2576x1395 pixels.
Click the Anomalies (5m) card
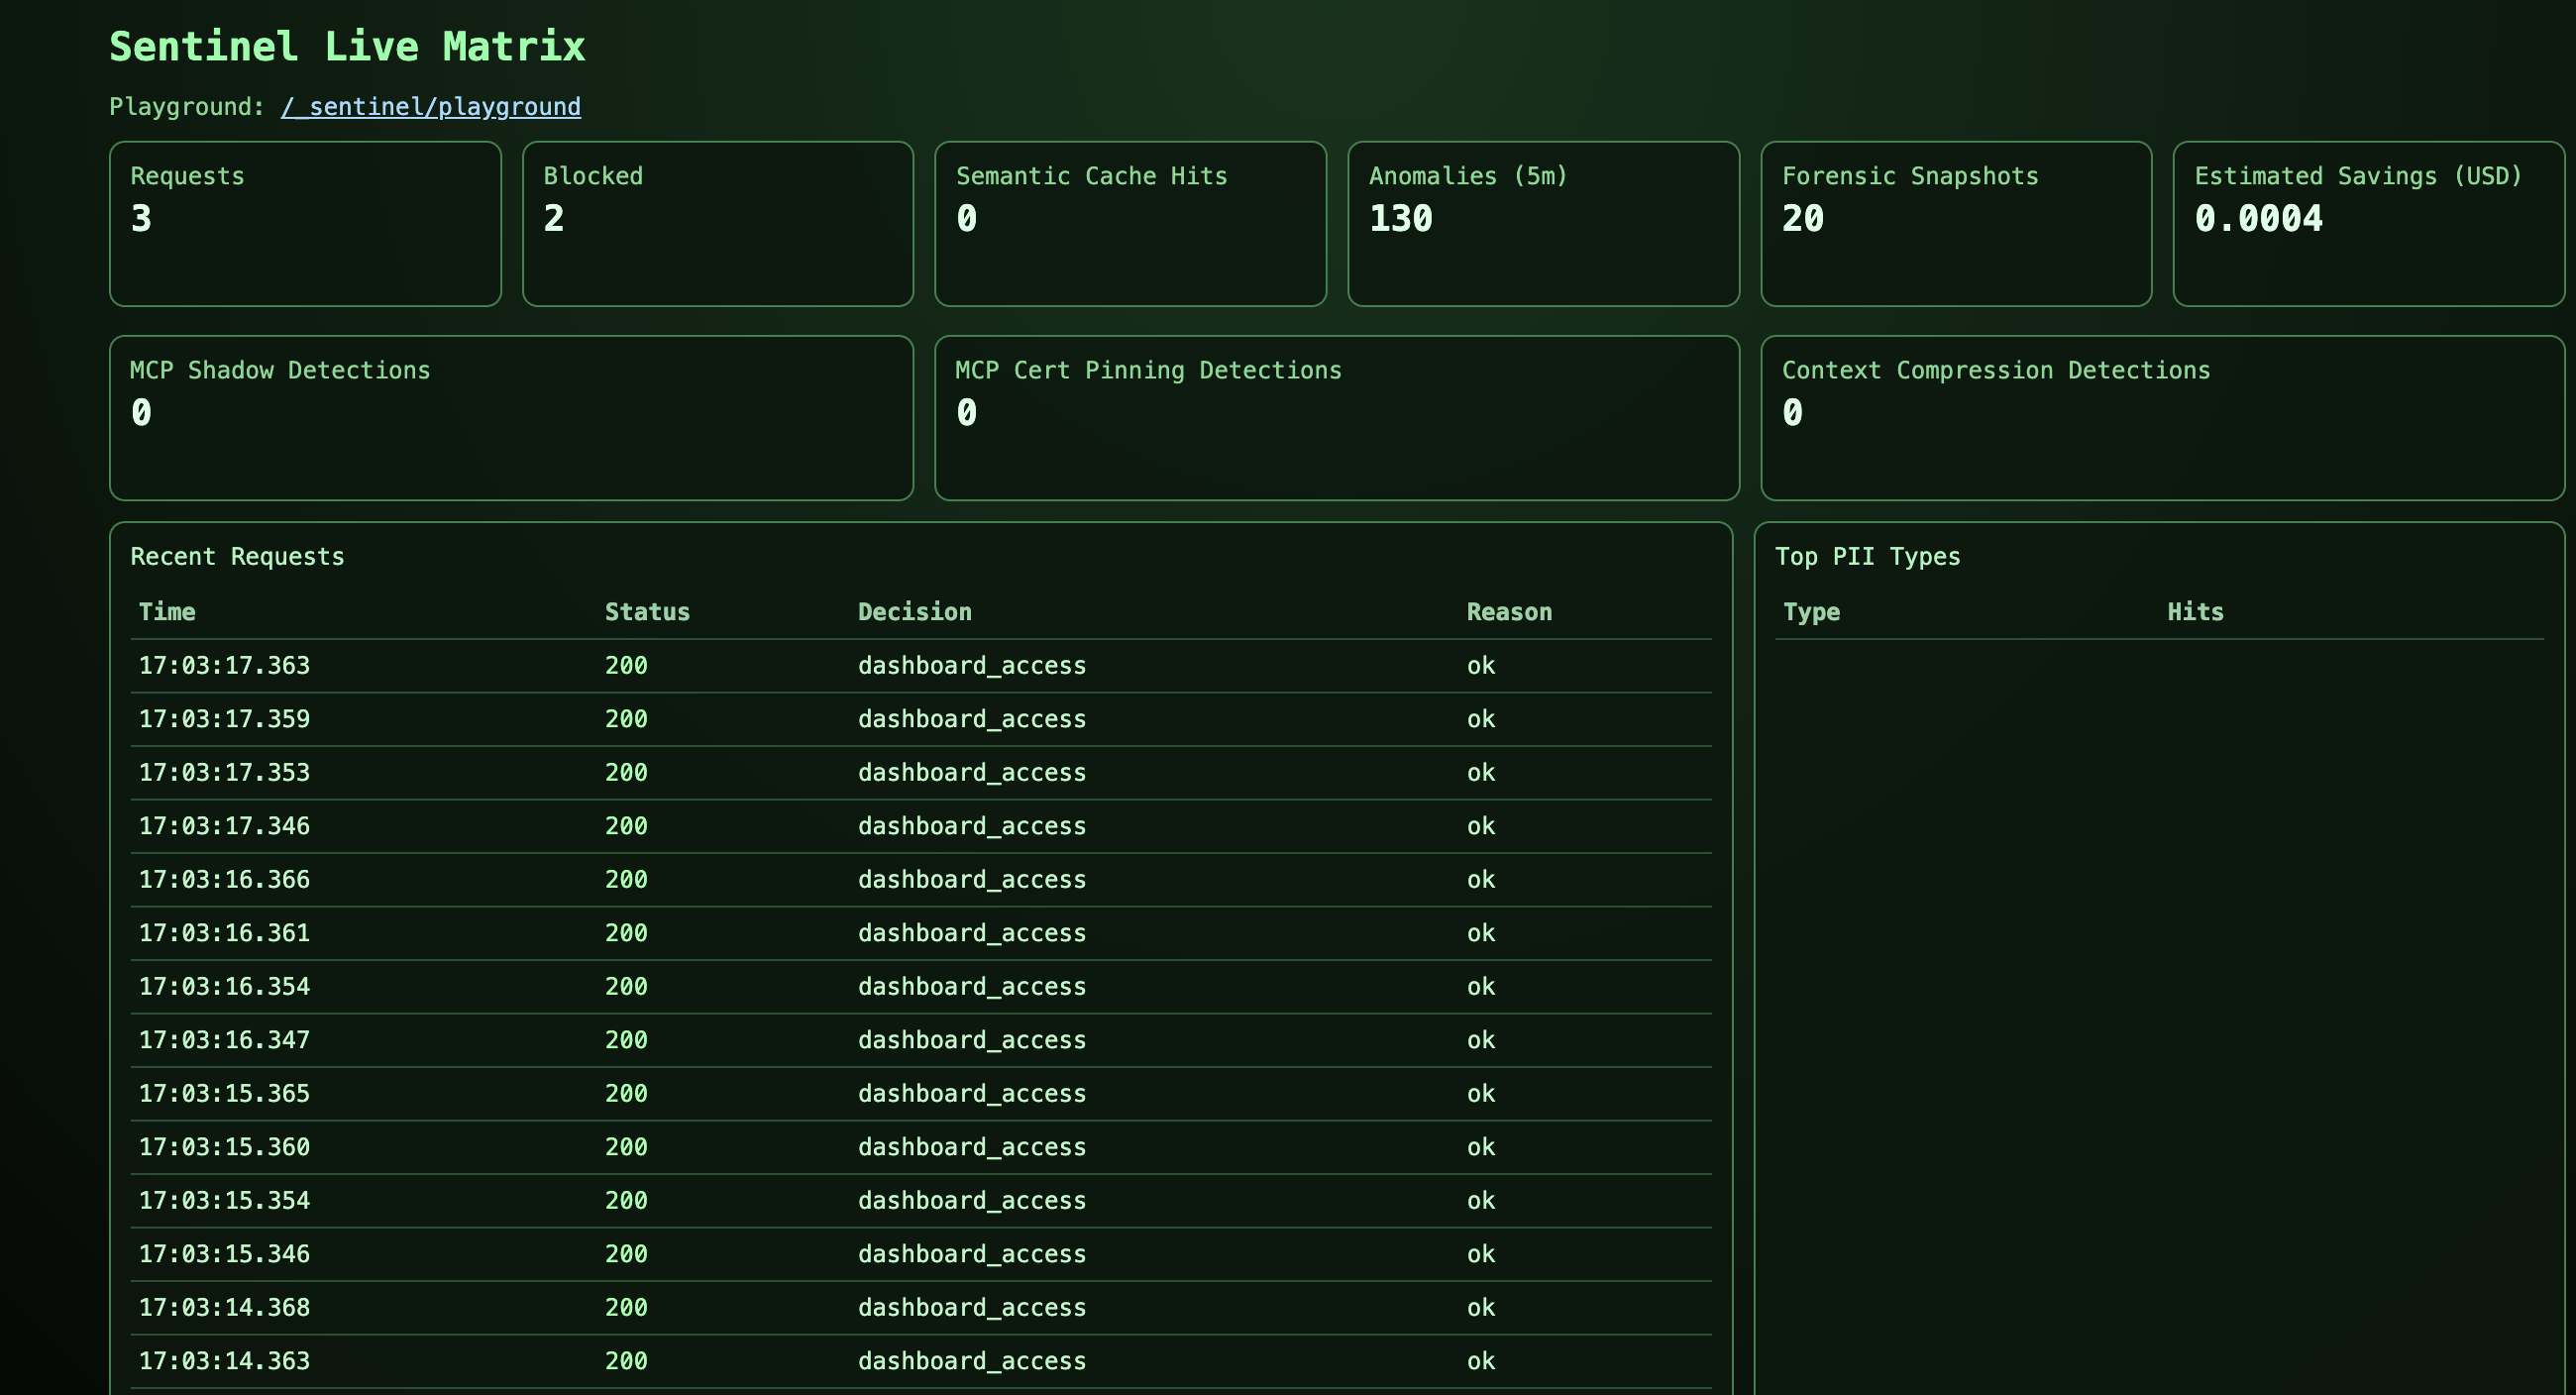[x=1542, y=223]
